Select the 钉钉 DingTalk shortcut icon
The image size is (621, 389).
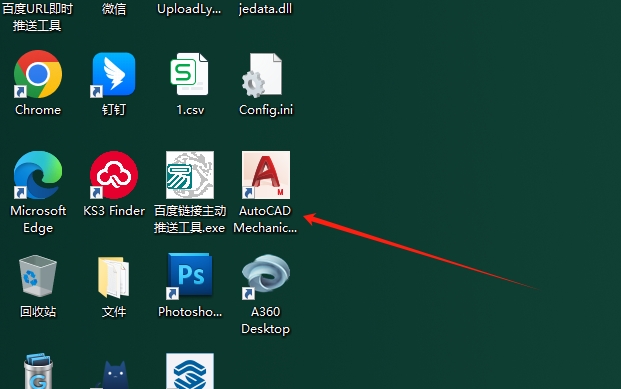point(114,74)
